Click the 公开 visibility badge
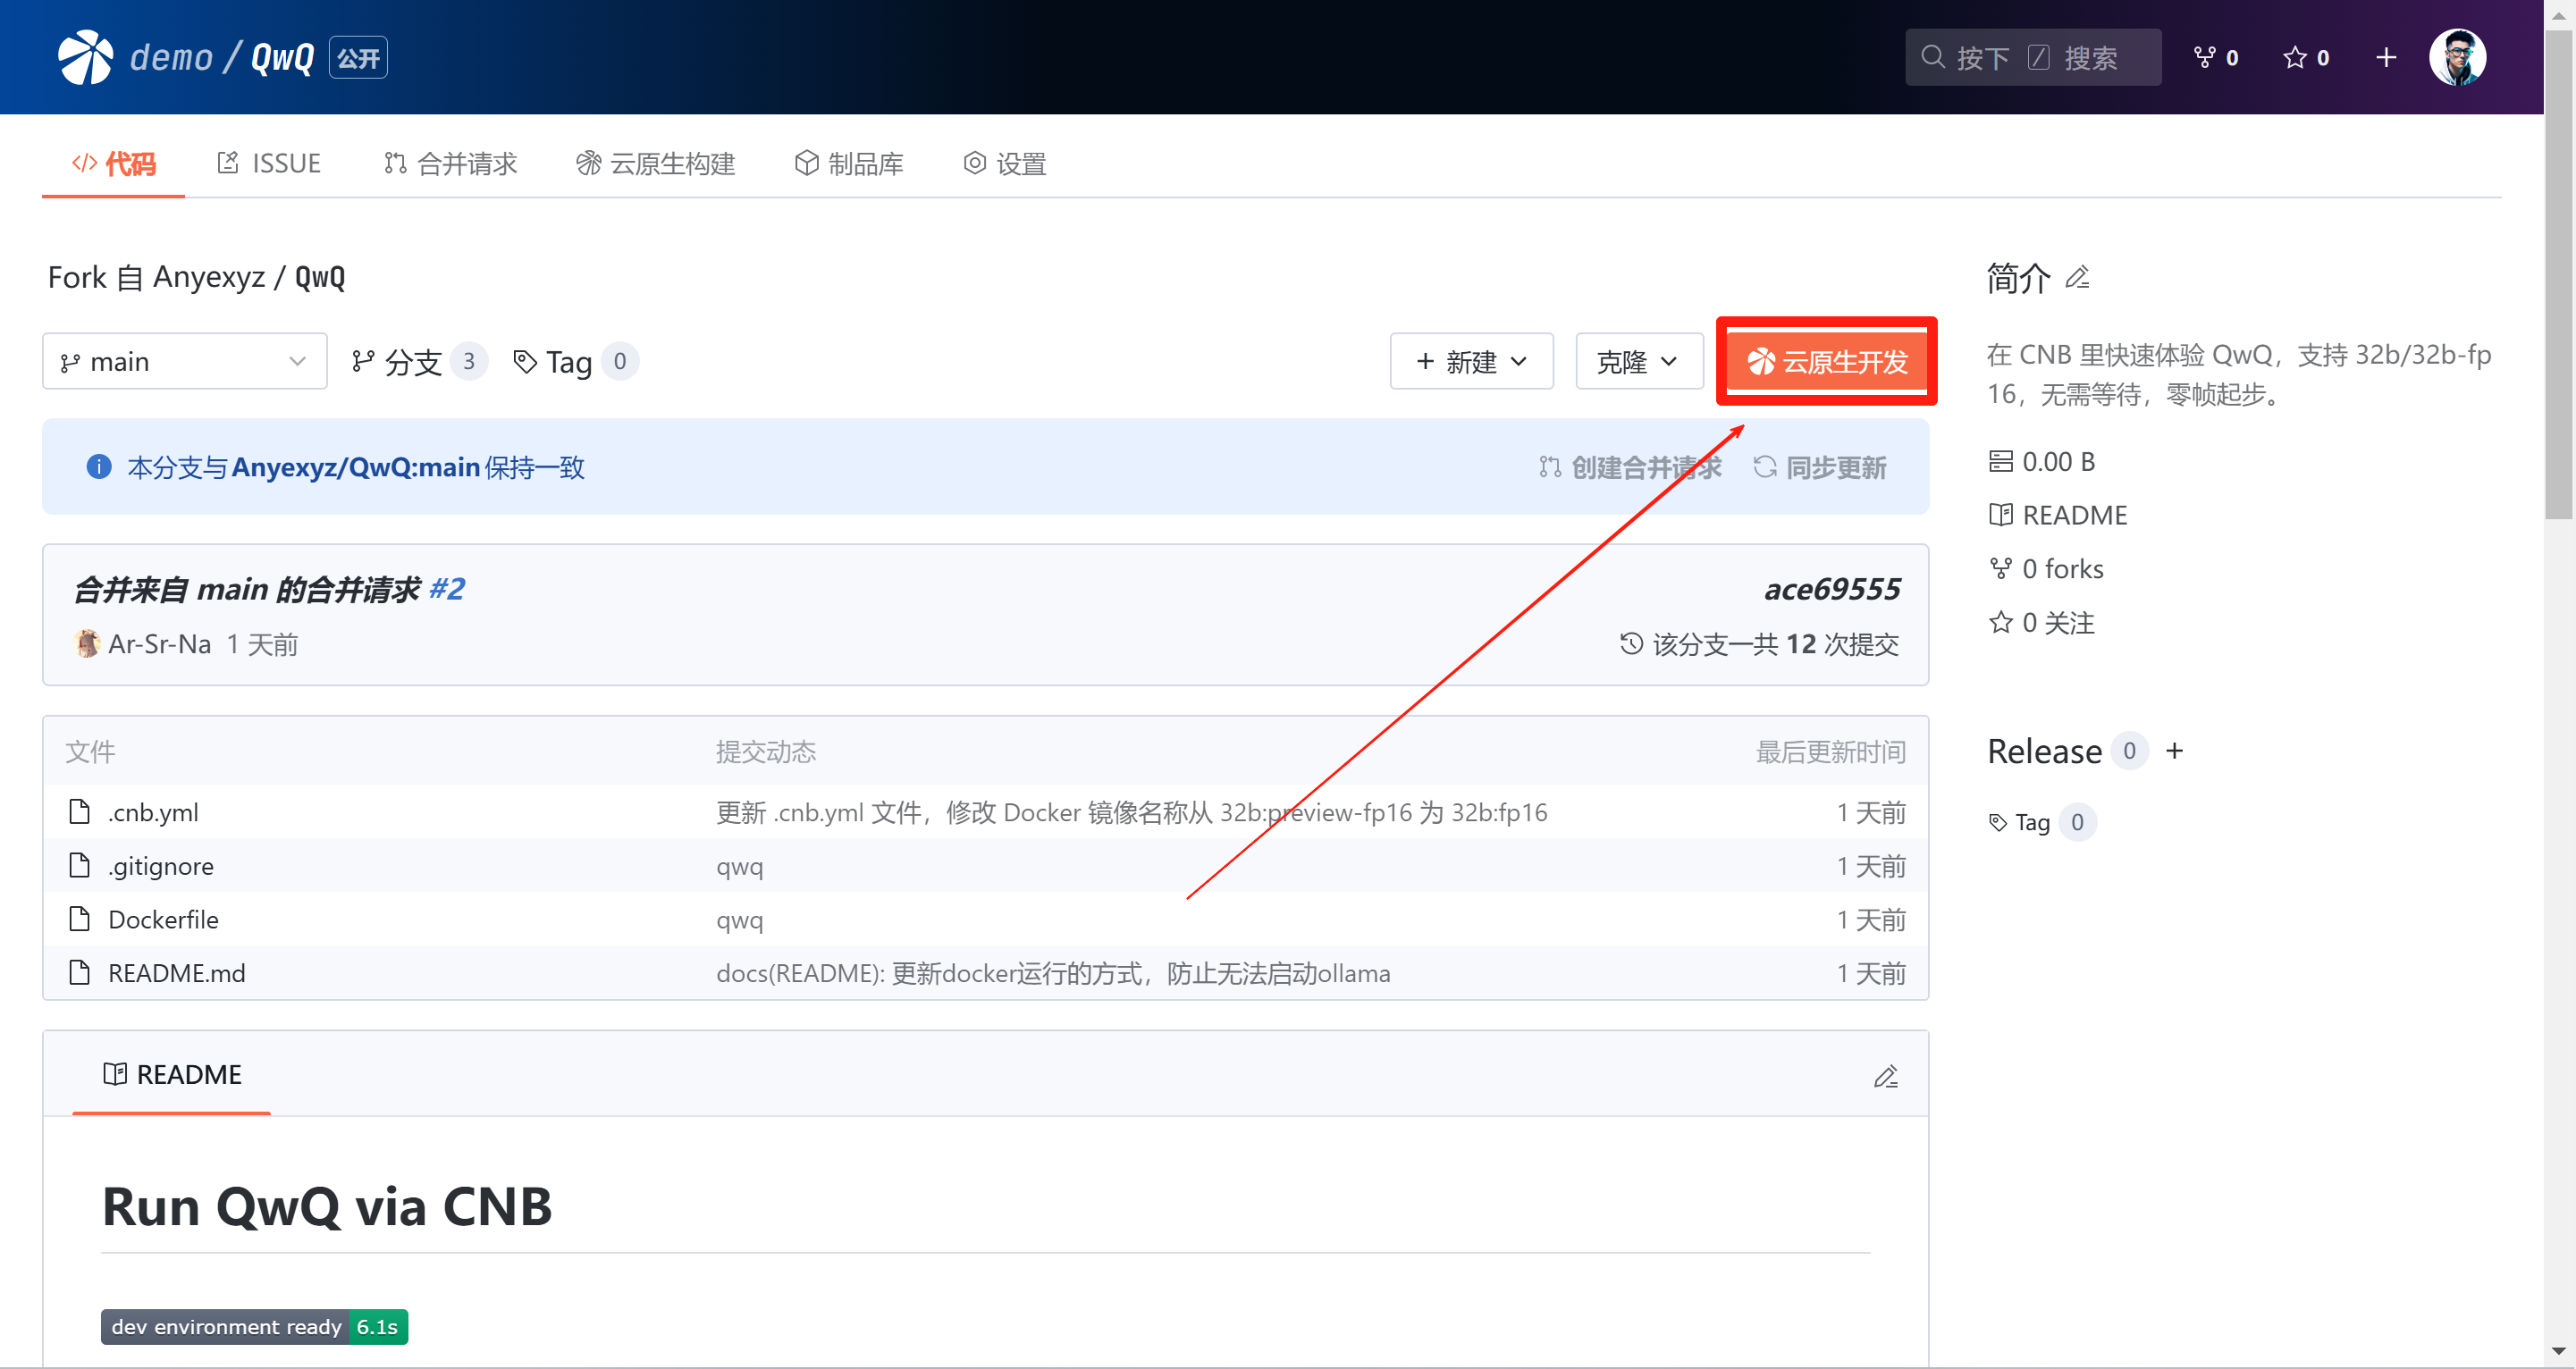The image size is (2576, 1369). [358, 58]
